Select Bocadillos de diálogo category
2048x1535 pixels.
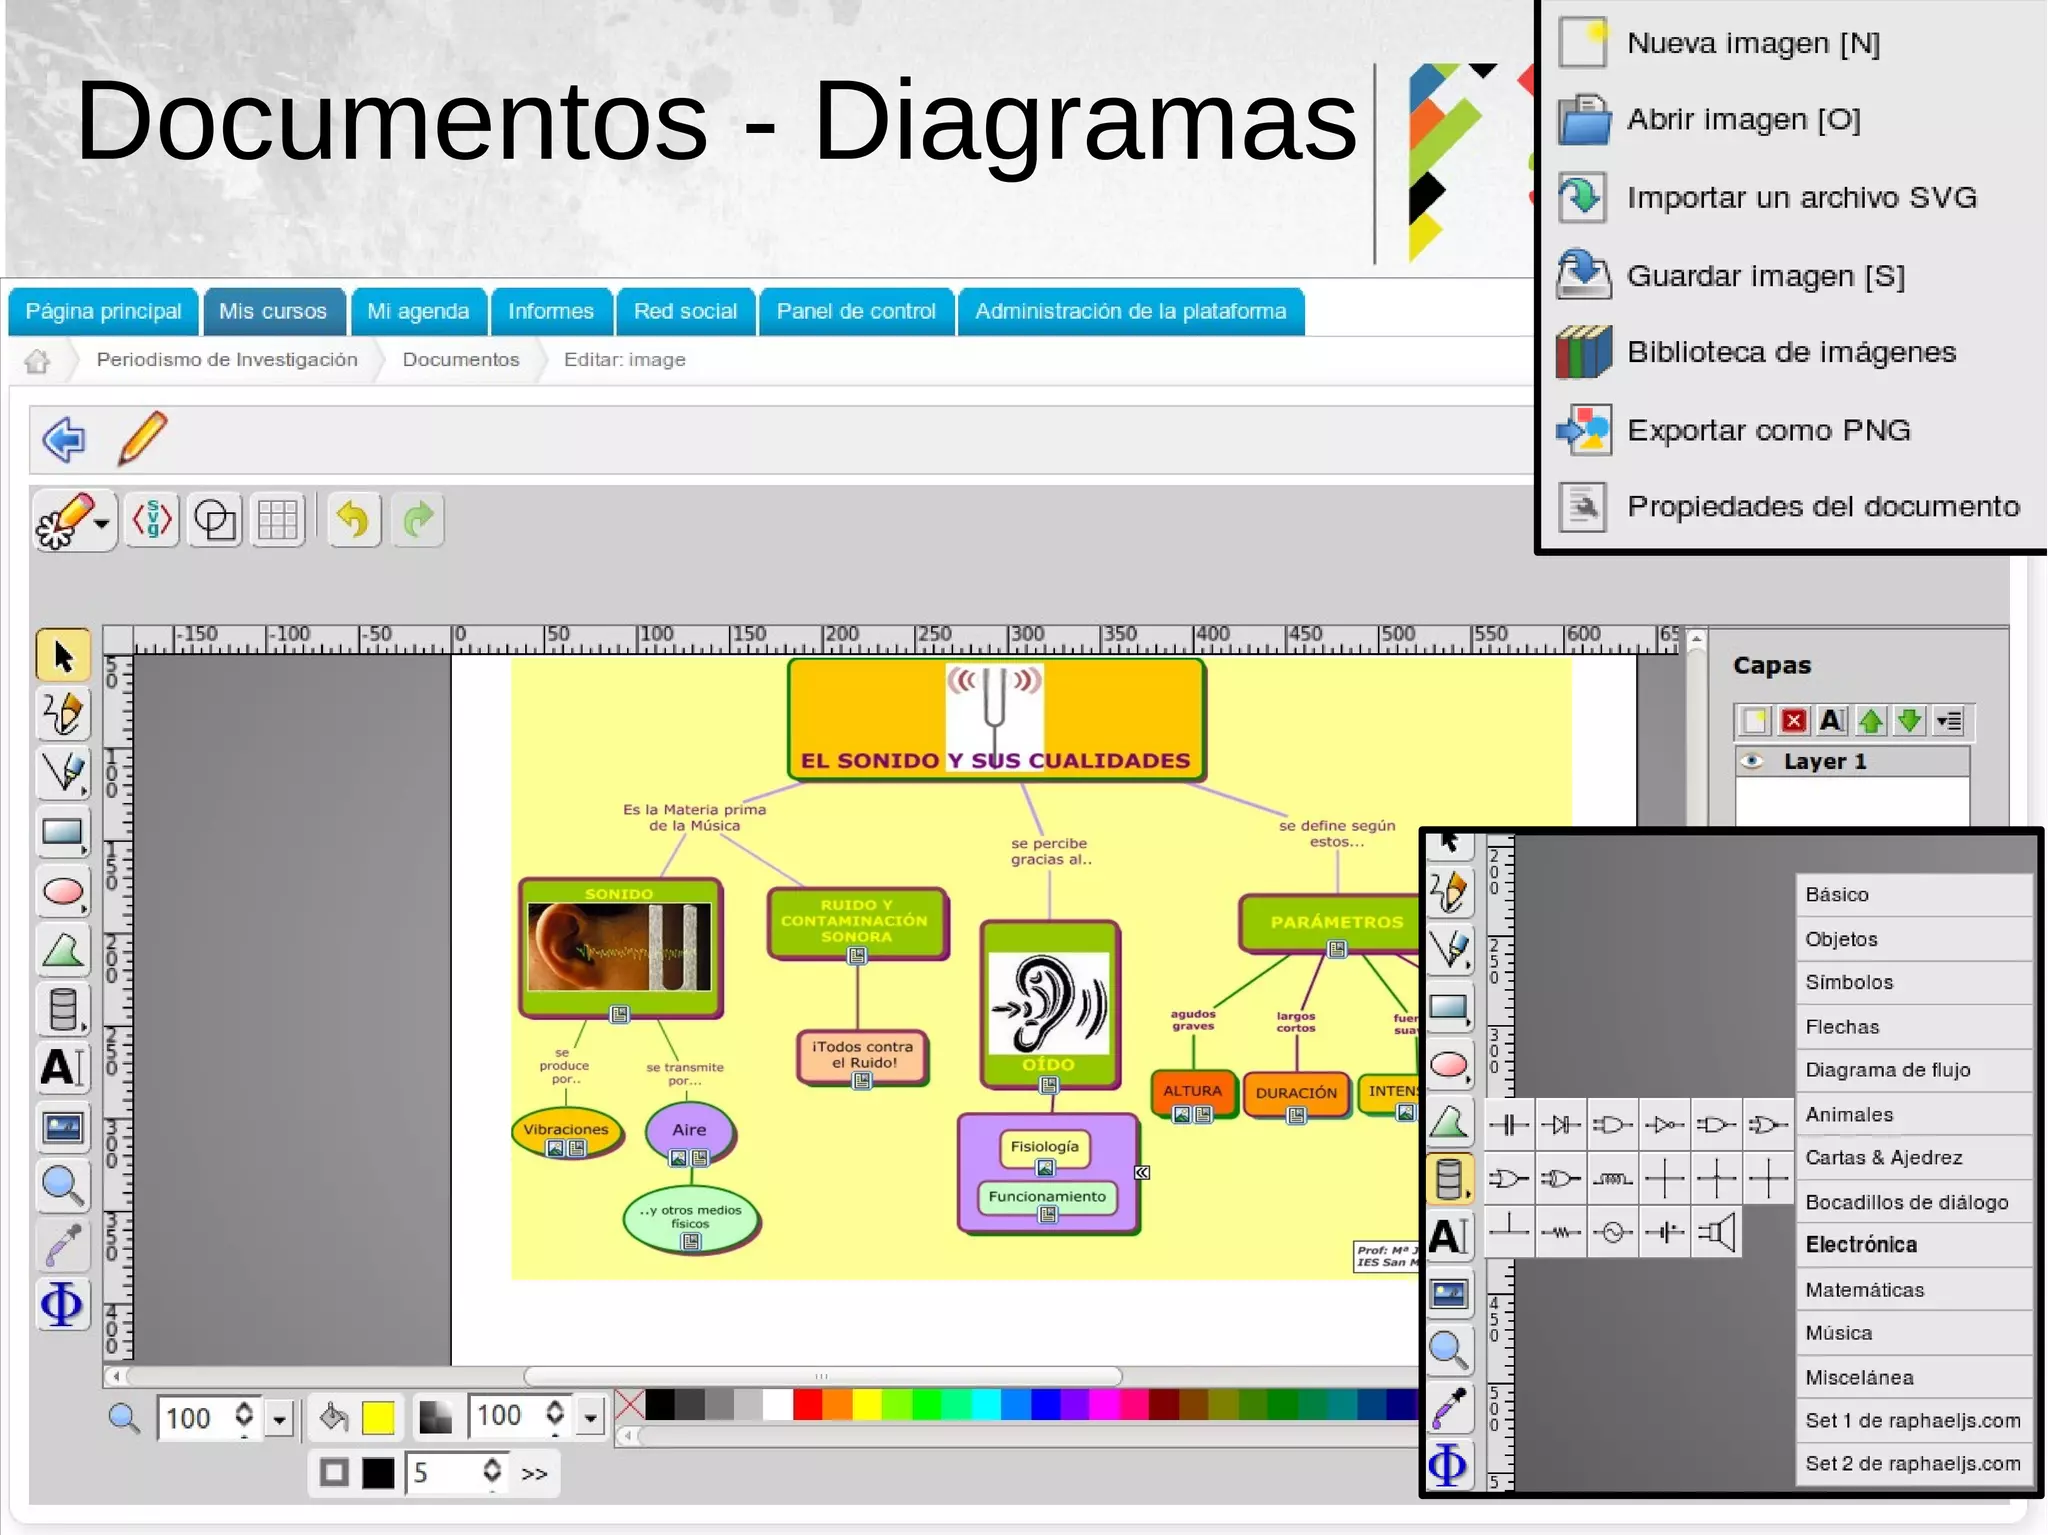coord(1914,1202)
